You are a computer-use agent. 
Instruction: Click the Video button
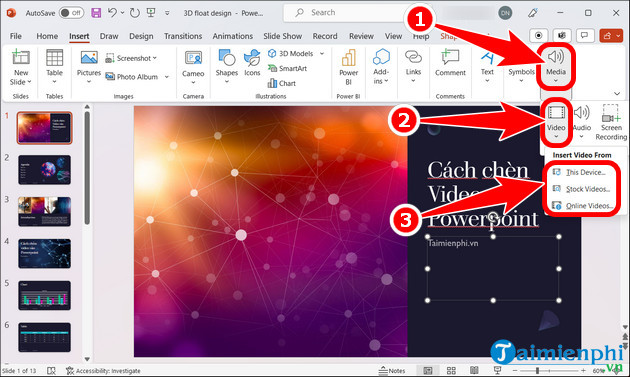(556, 122)
